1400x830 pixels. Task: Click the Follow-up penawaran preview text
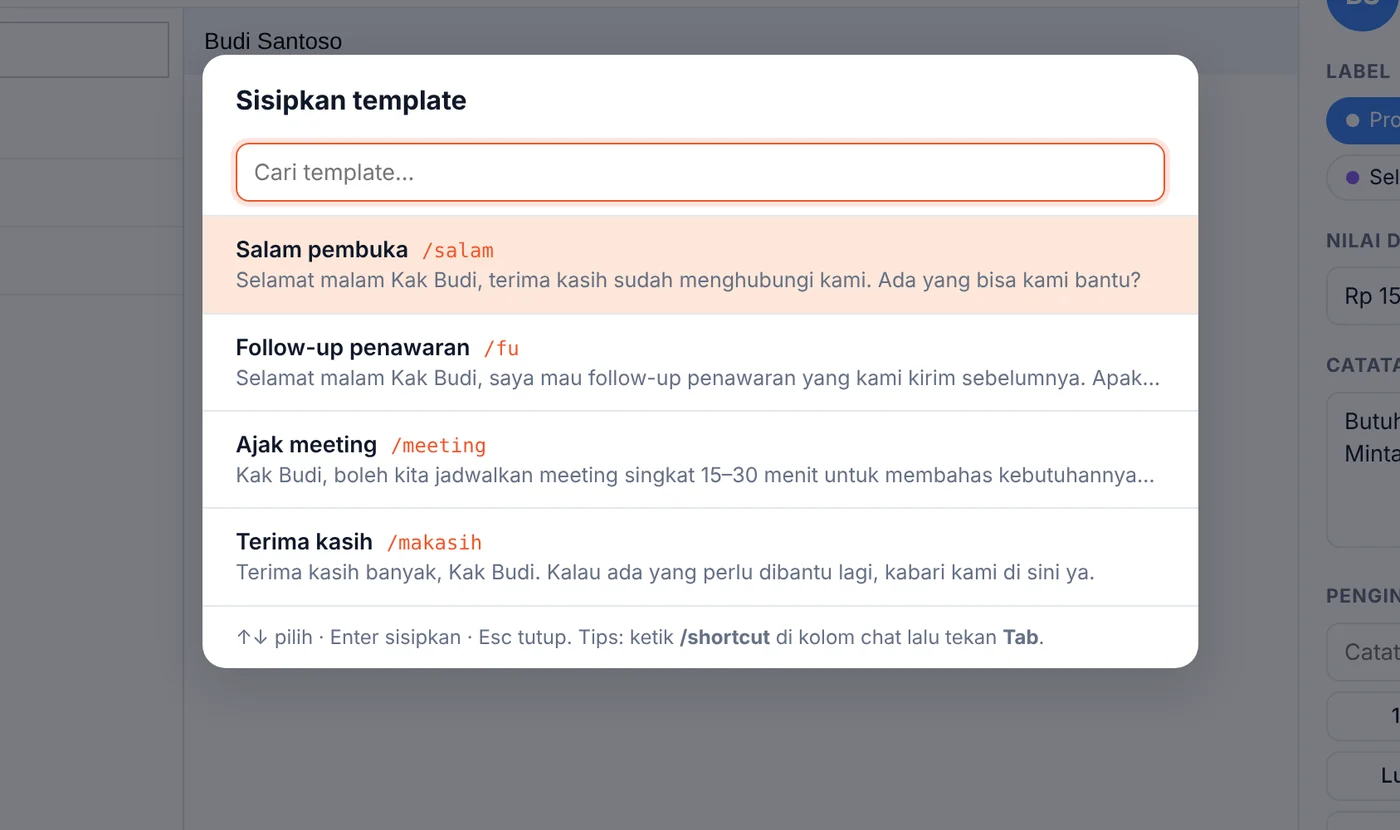click(x=698, y=378)
